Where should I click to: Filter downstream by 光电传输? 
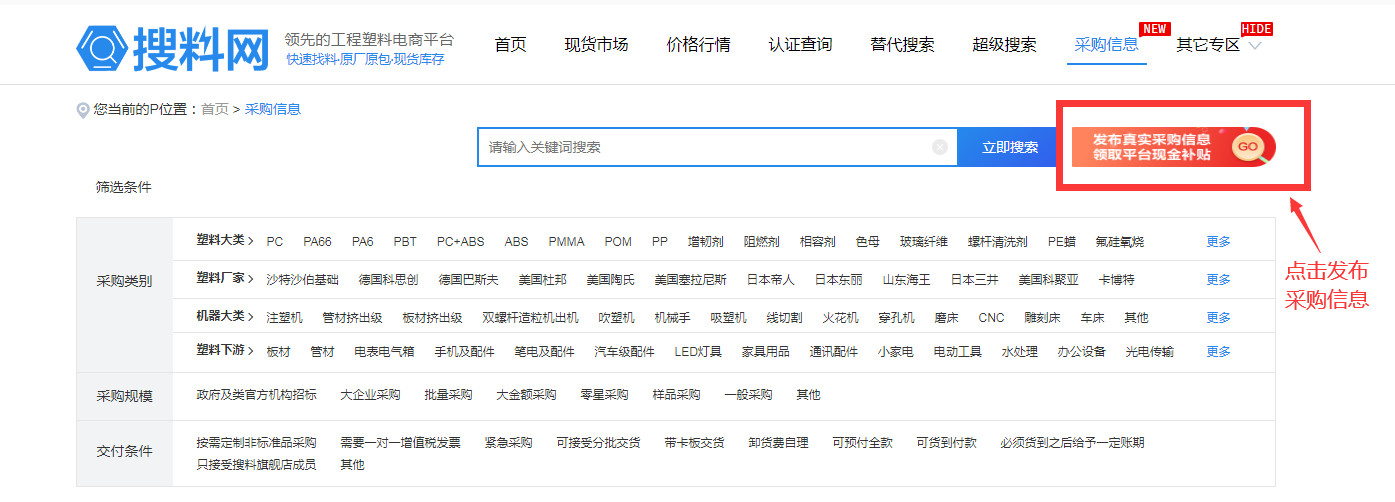1149,351
